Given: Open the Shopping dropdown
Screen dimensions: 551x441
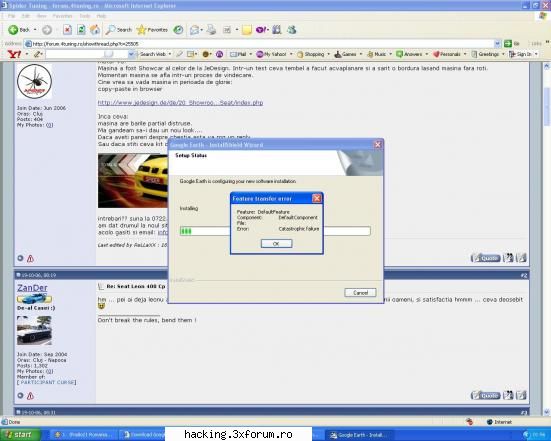Looking at the screenshot, I should tap(328, 54).
